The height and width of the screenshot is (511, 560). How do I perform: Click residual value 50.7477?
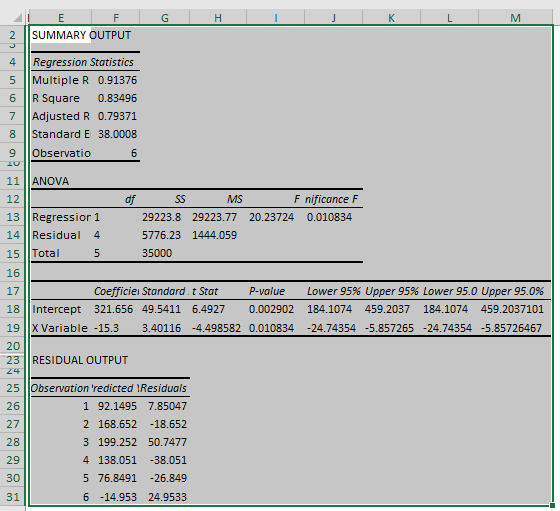pos(168,442)
